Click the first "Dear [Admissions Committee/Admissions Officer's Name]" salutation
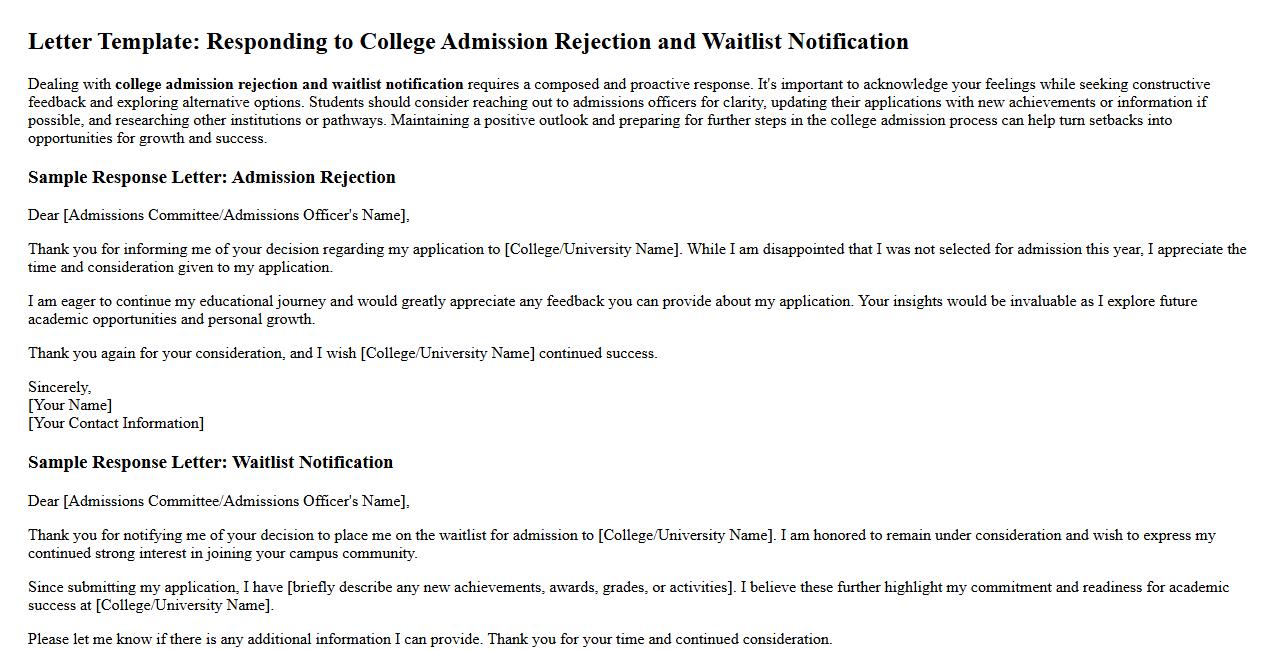This screenshot has height=650, width=1278. tap(218, 216)
